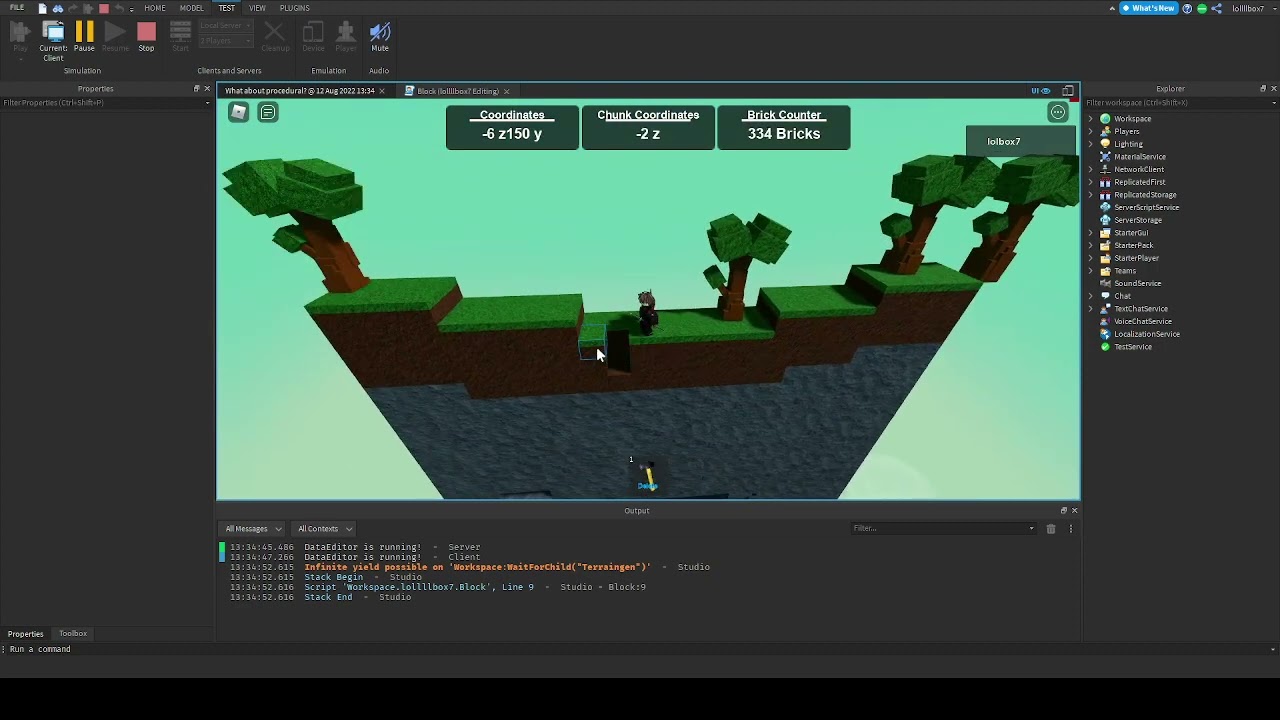The width and height of the screenshot is (1280, 720).
Task: Click the share icon near username
Action: click(1217, 8)
